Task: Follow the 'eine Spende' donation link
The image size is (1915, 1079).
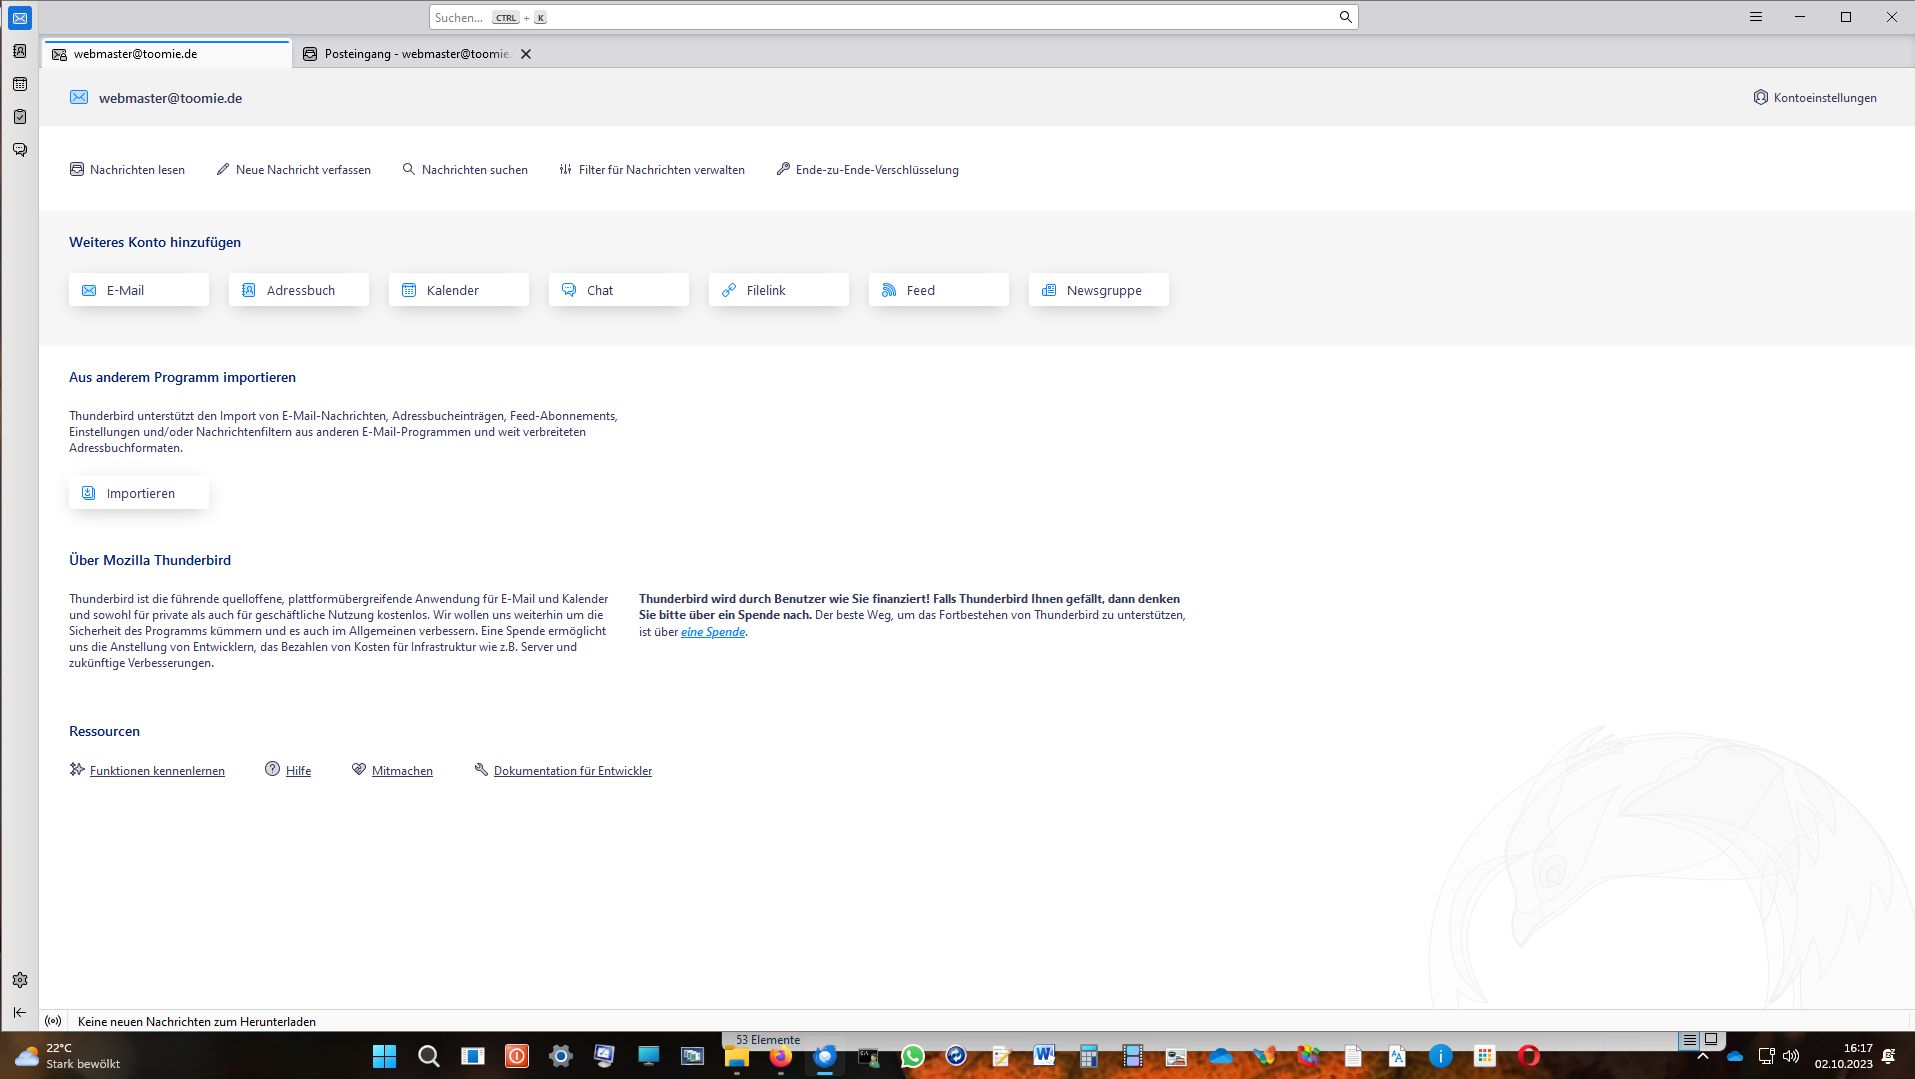Action: (x=713, y=632)
